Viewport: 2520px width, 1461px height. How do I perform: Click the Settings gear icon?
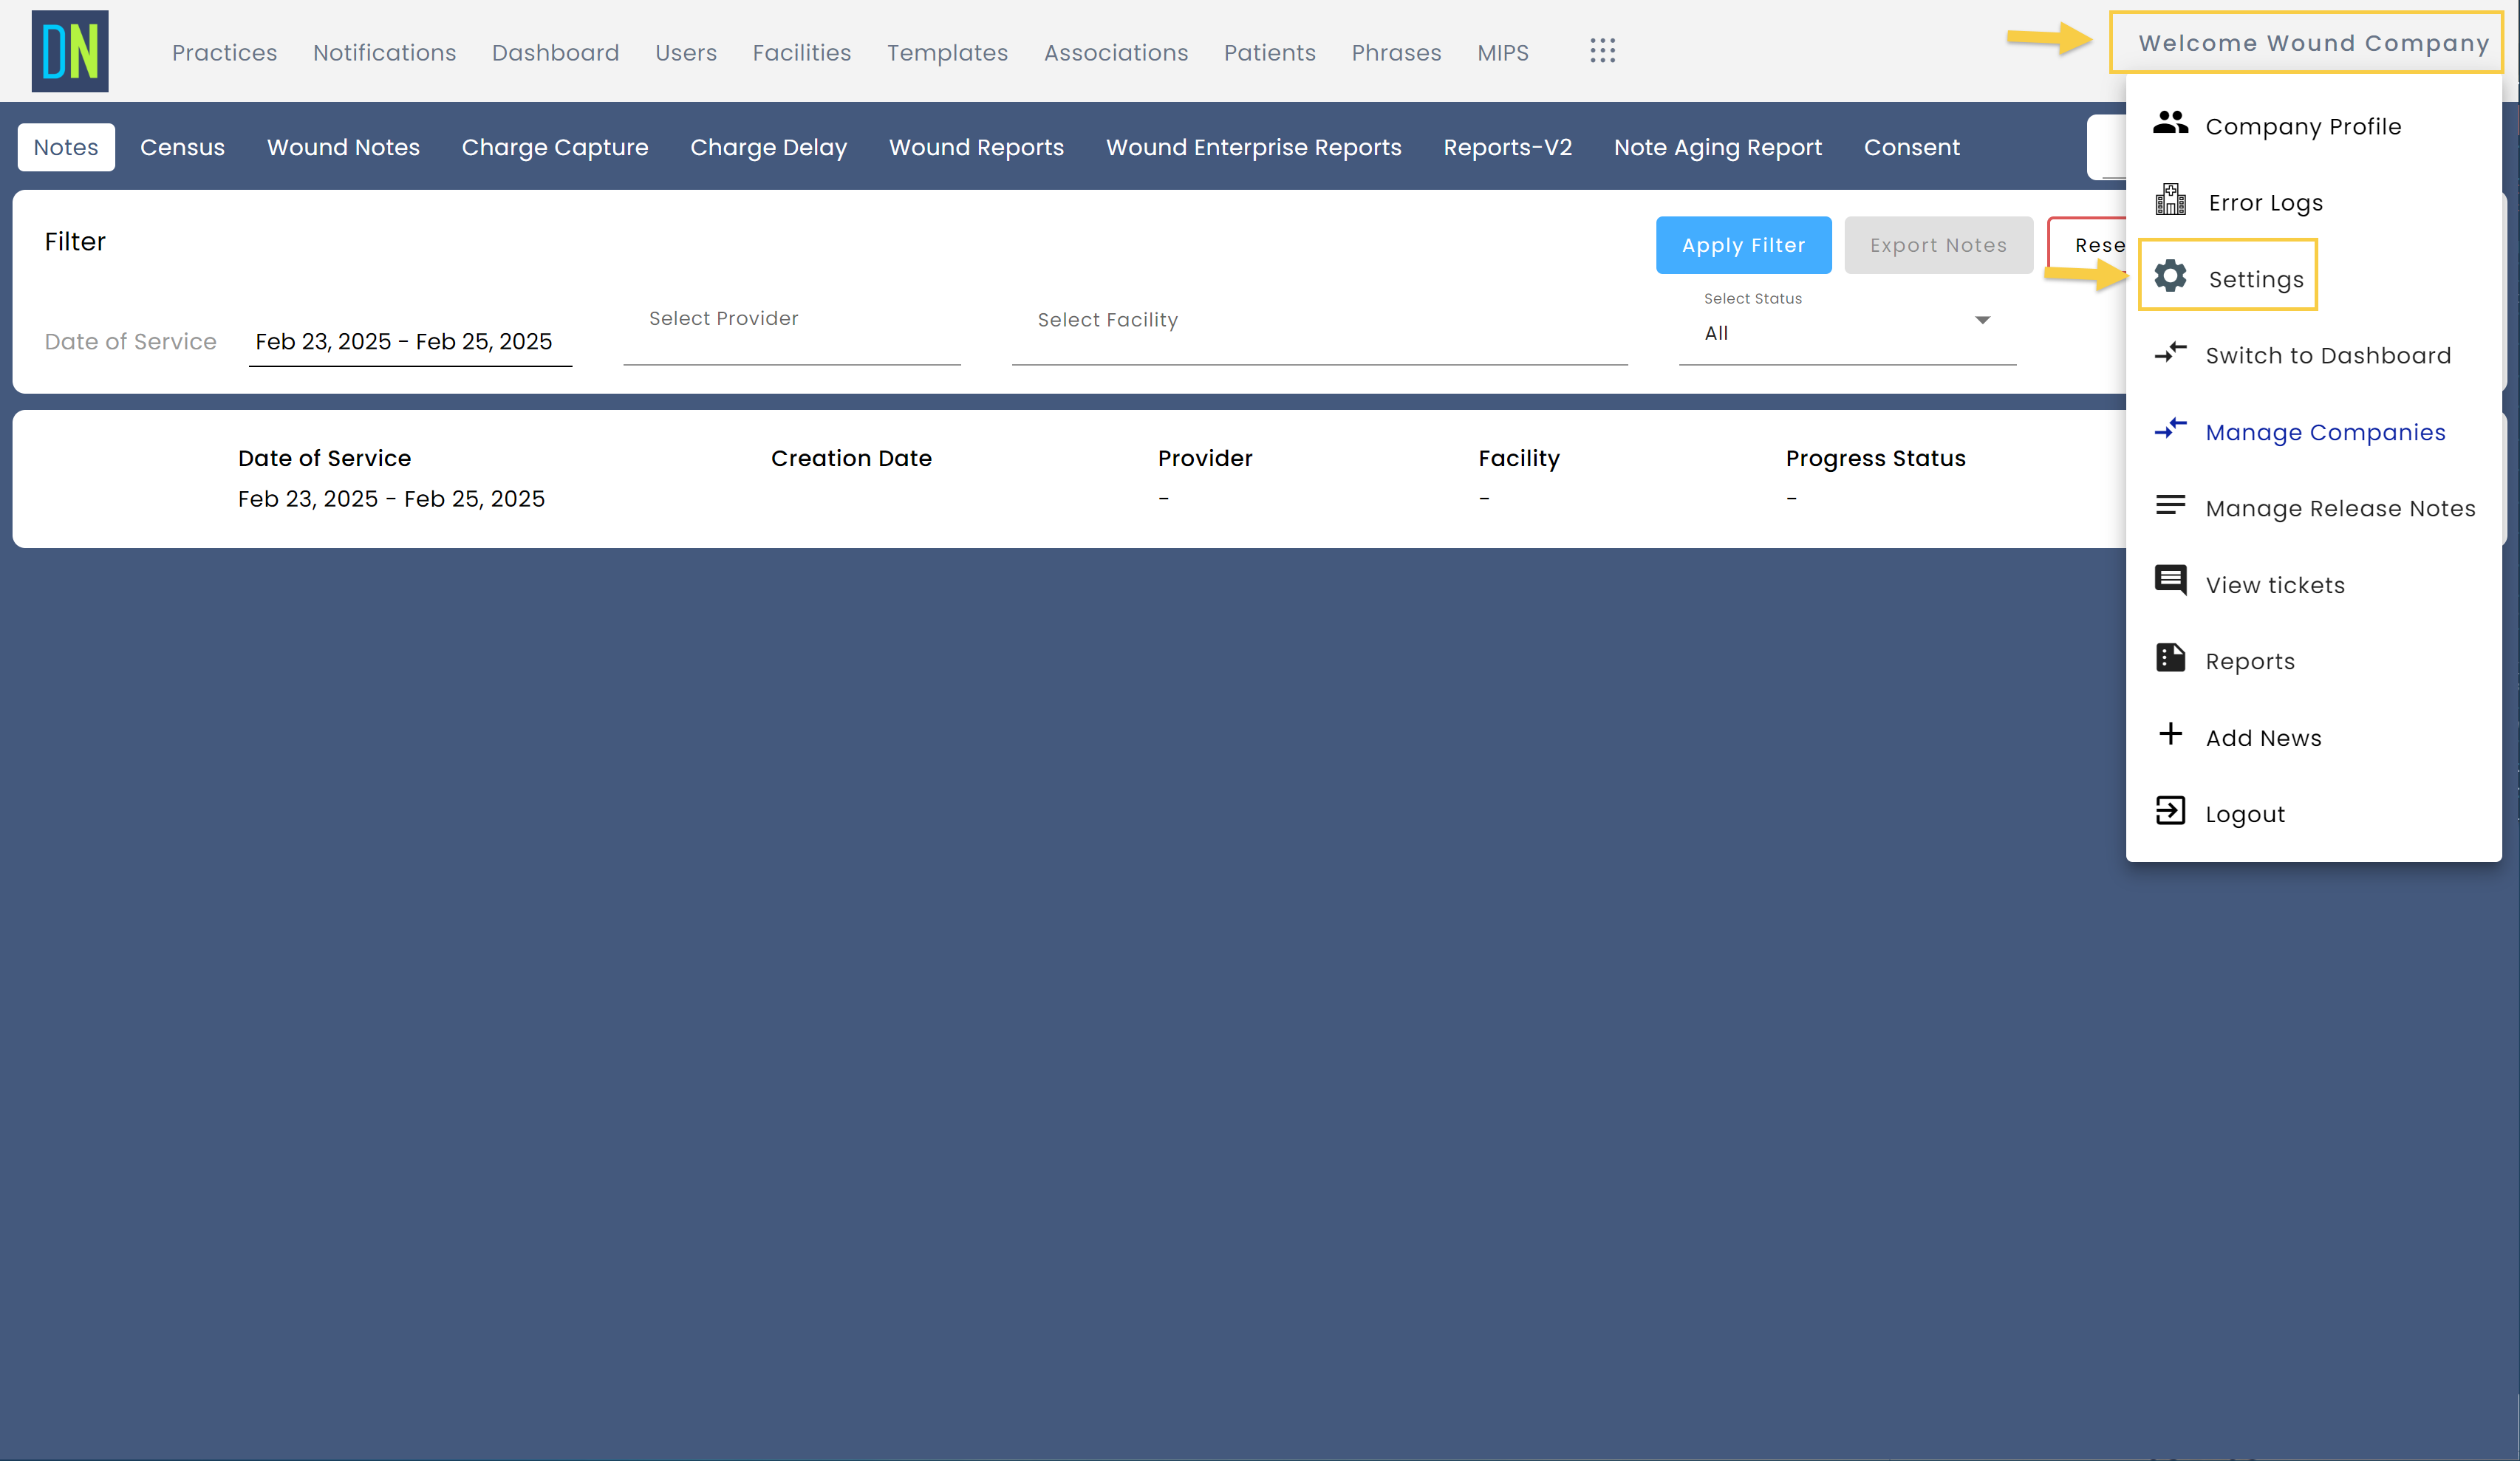tap(2170, 276)
